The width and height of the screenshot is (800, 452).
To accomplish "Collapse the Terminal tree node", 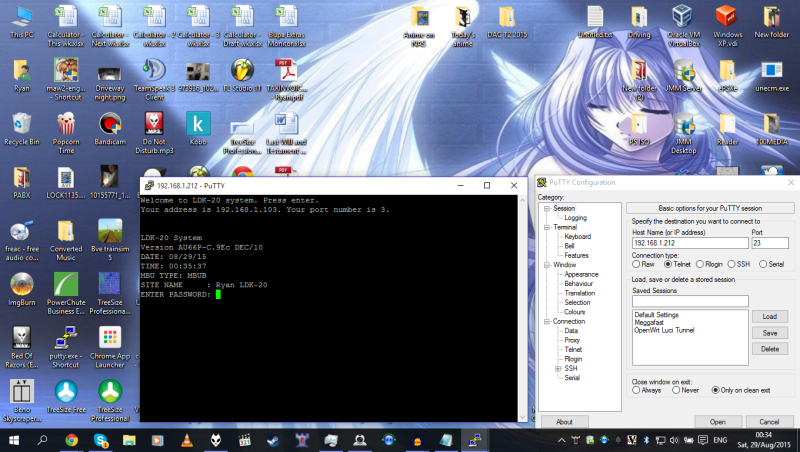I will 547,228.
